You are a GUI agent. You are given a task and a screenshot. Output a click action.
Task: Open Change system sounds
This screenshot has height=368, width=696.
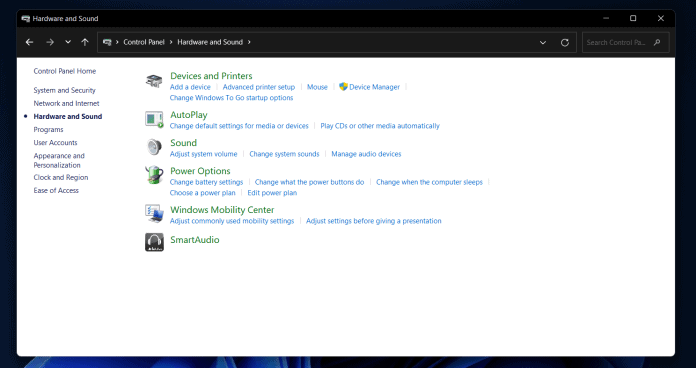click(284, 154)
